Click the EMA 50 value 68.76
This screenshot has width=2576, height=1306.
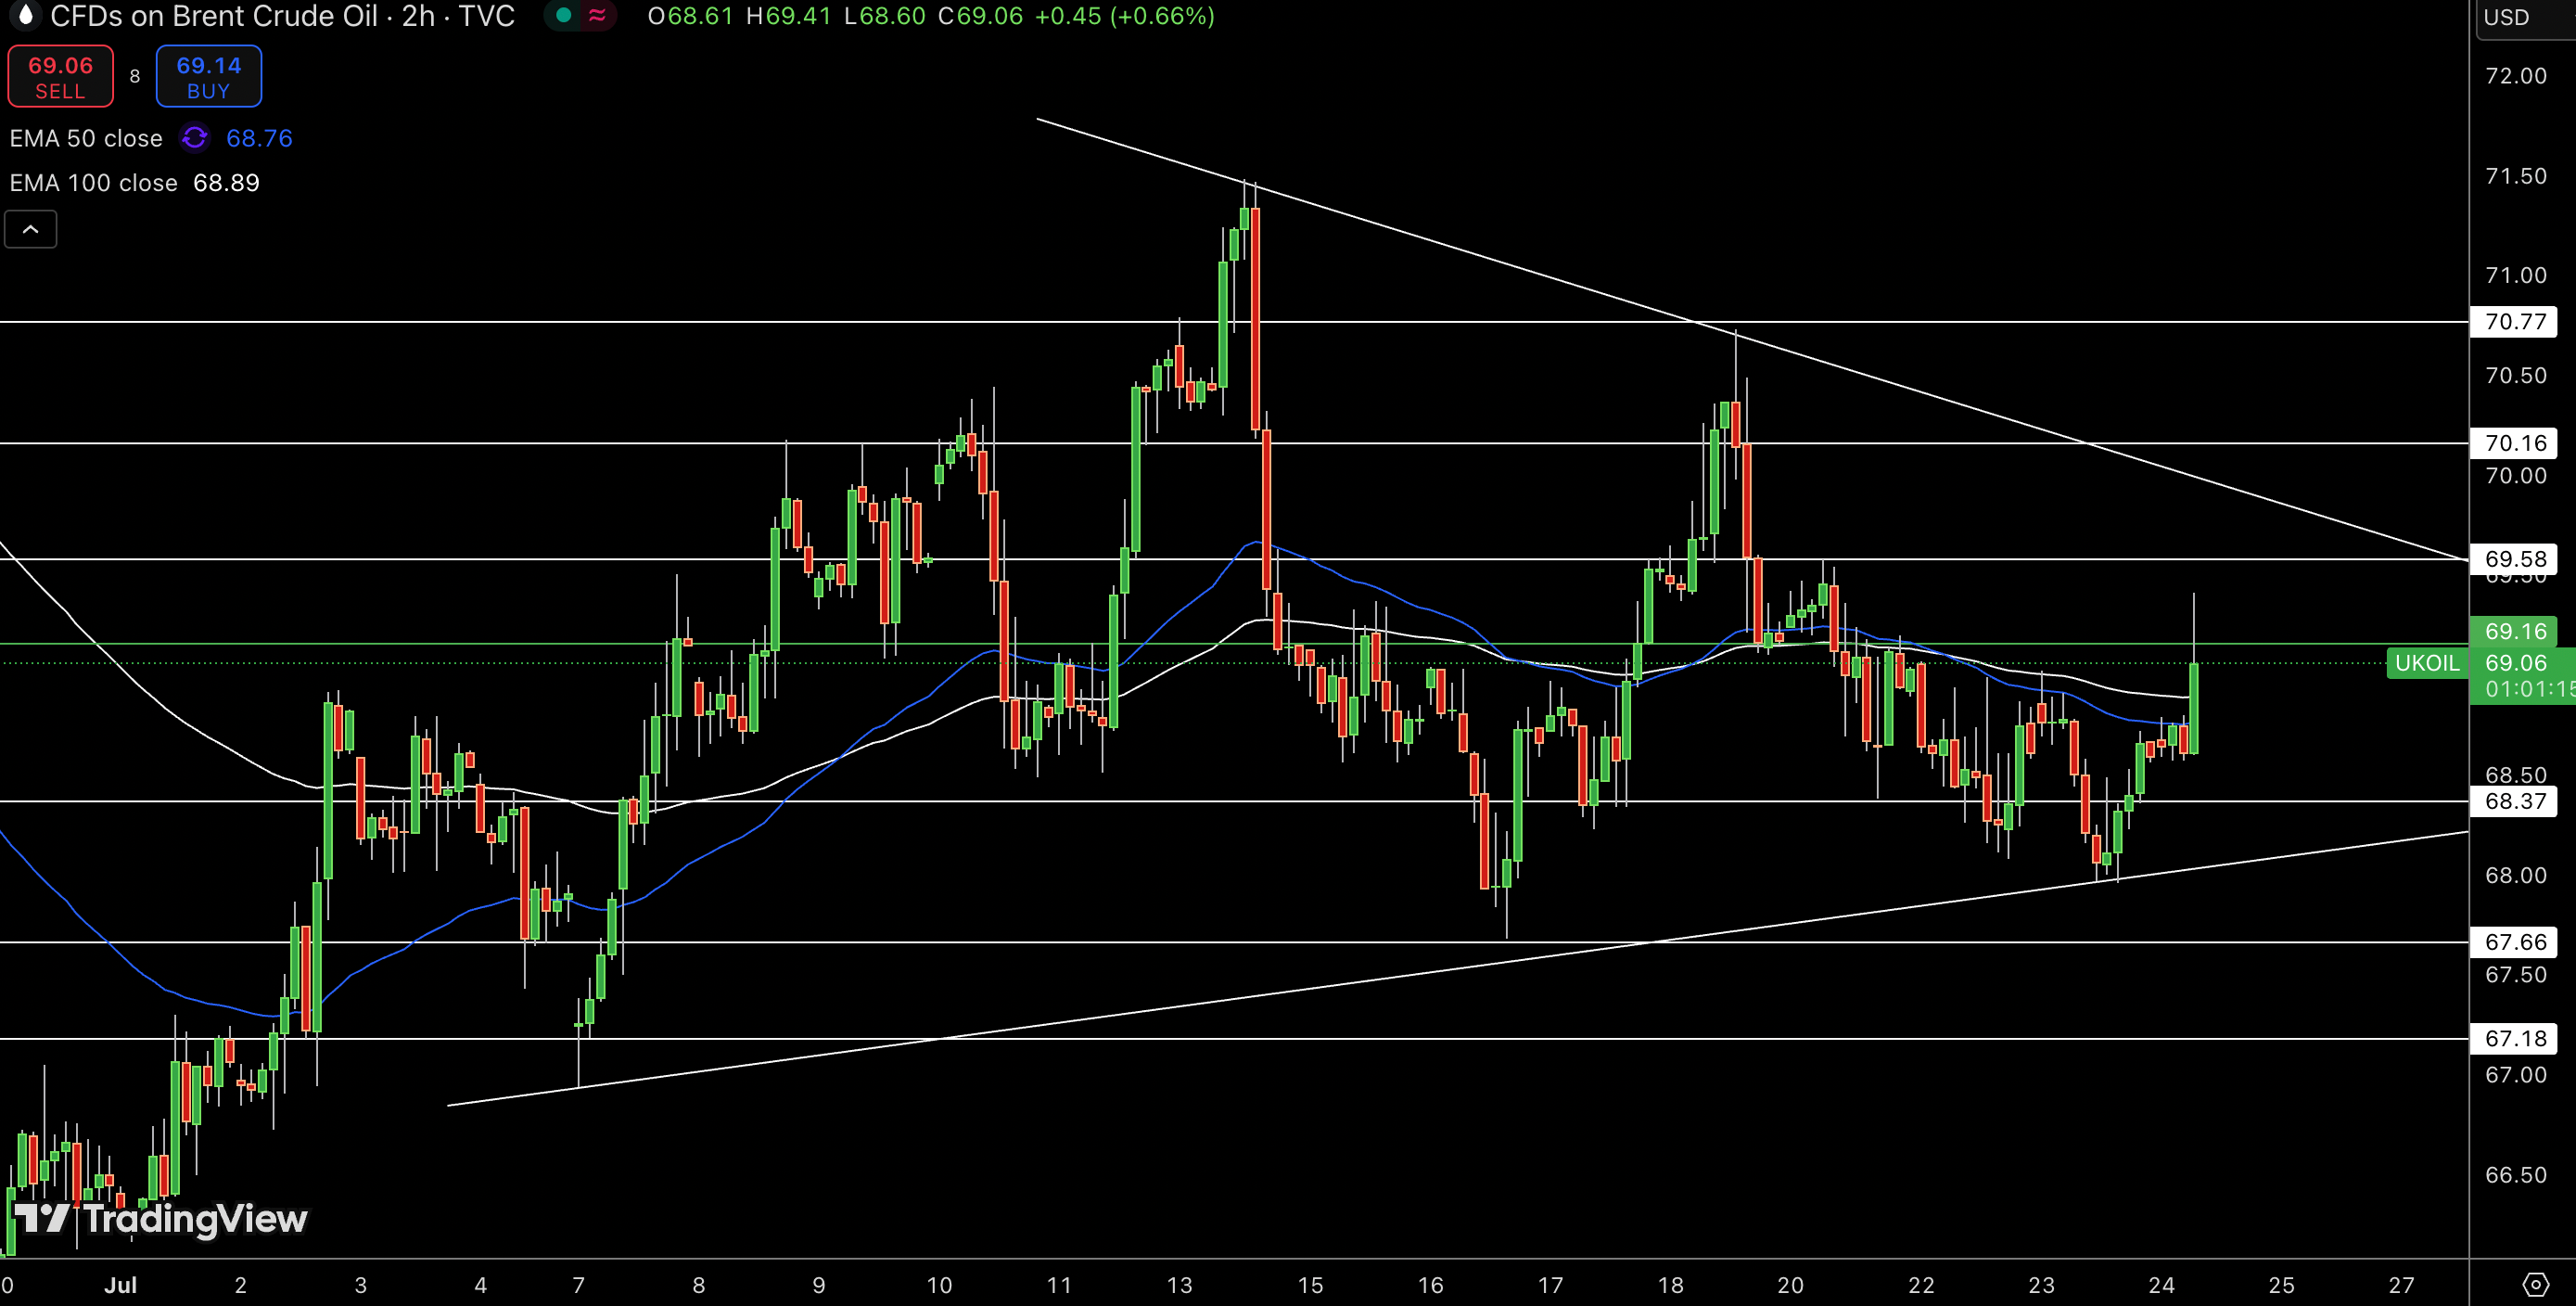pyautogui.click(x=259, y=138)
